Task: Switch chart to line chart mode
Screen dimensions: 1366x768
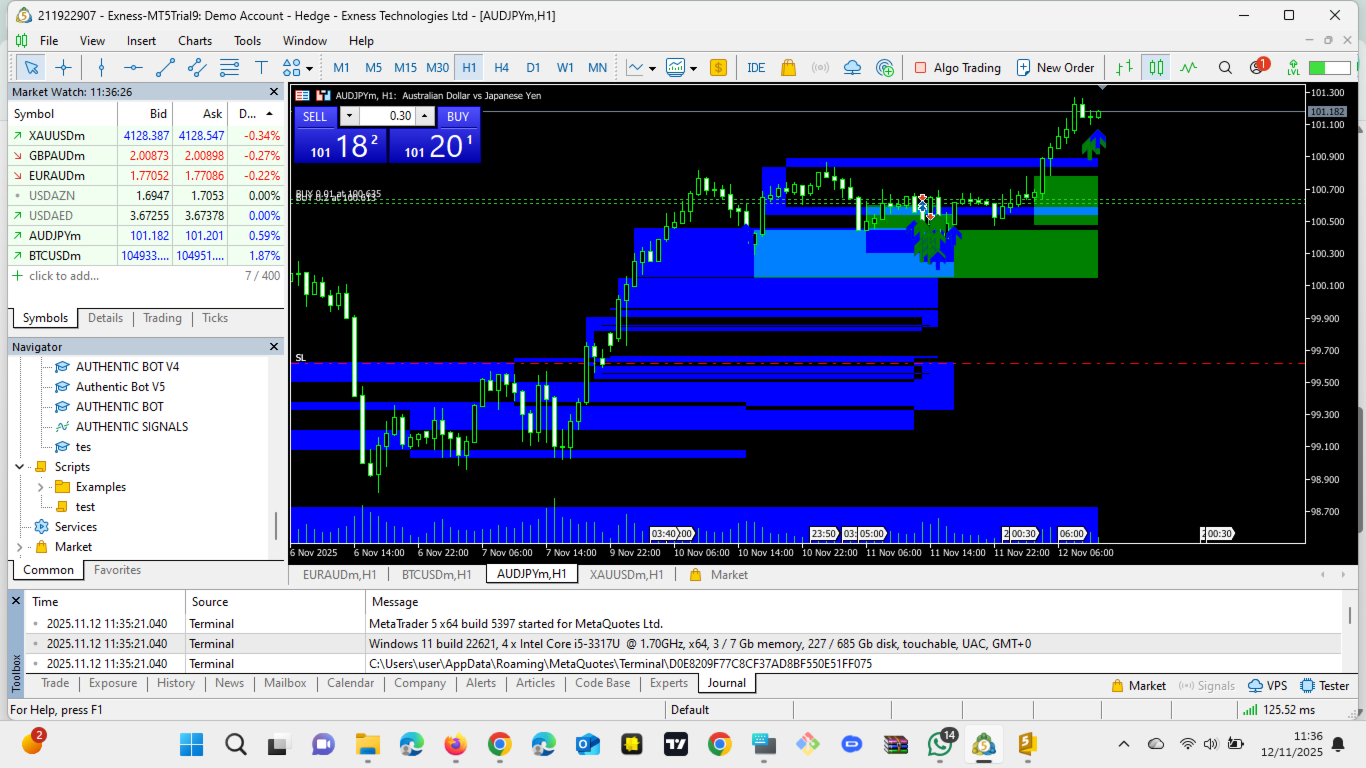Action: click(1188, 67)
